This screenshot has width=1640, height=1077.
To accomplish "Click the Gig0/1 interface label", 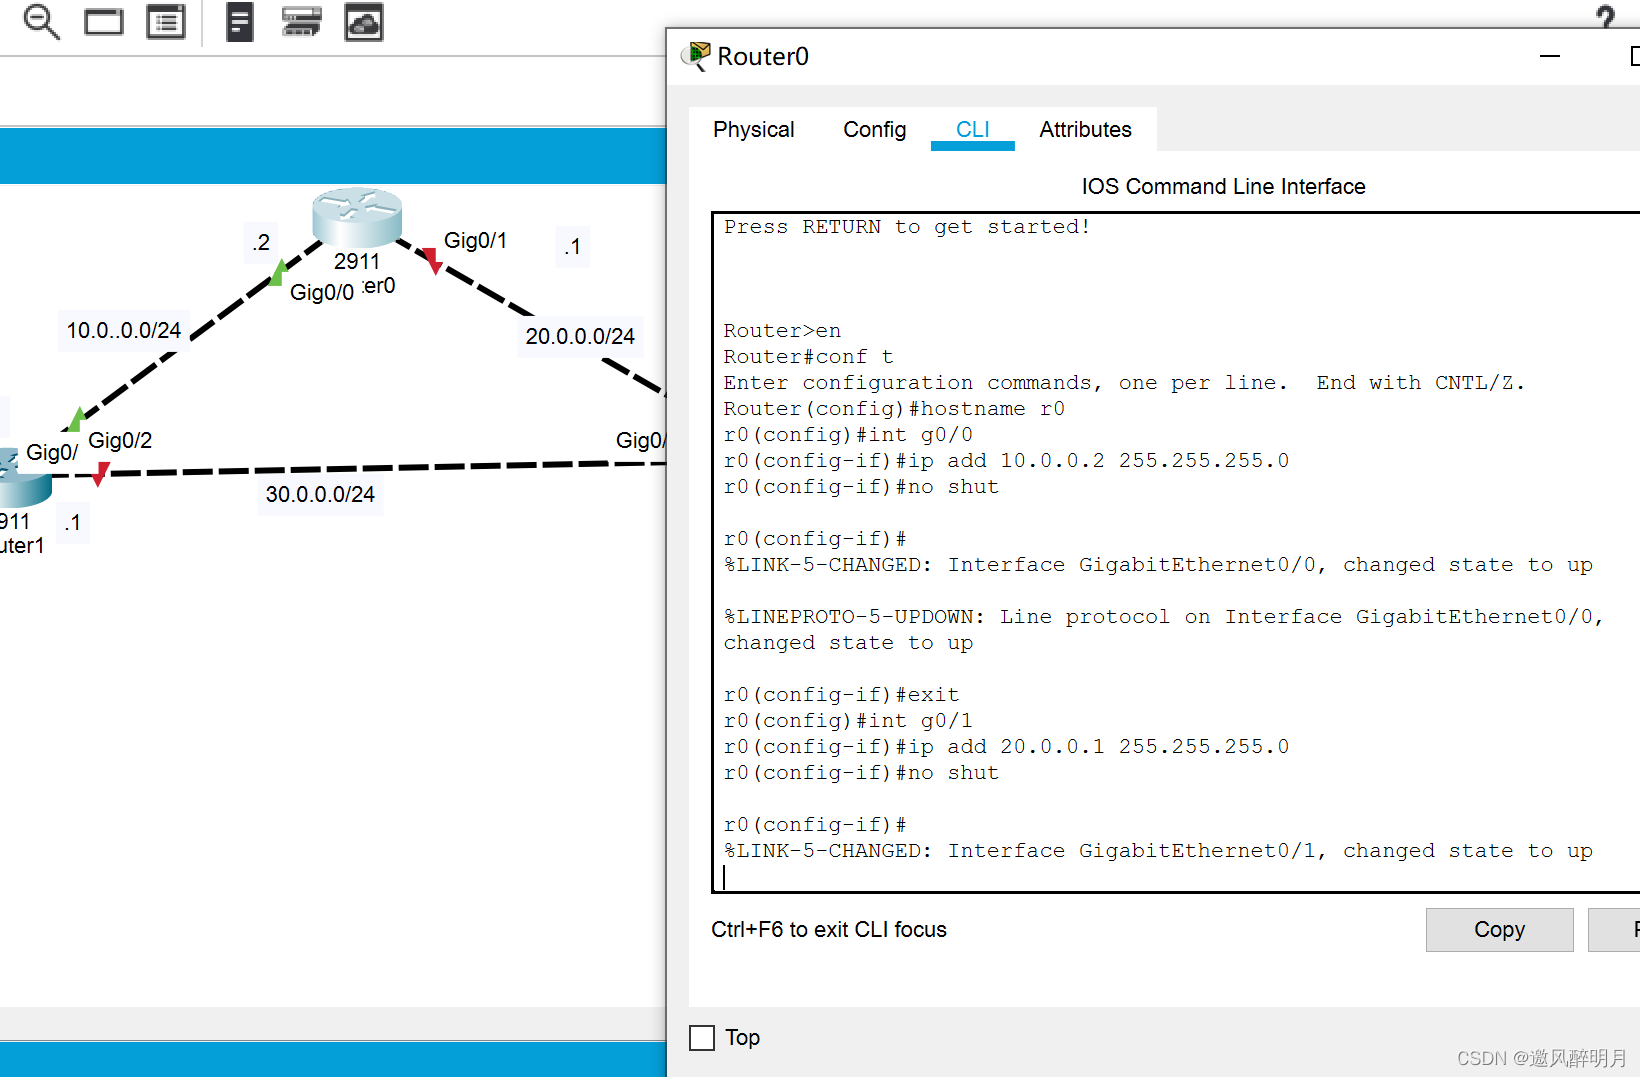I will coord(475,240).
